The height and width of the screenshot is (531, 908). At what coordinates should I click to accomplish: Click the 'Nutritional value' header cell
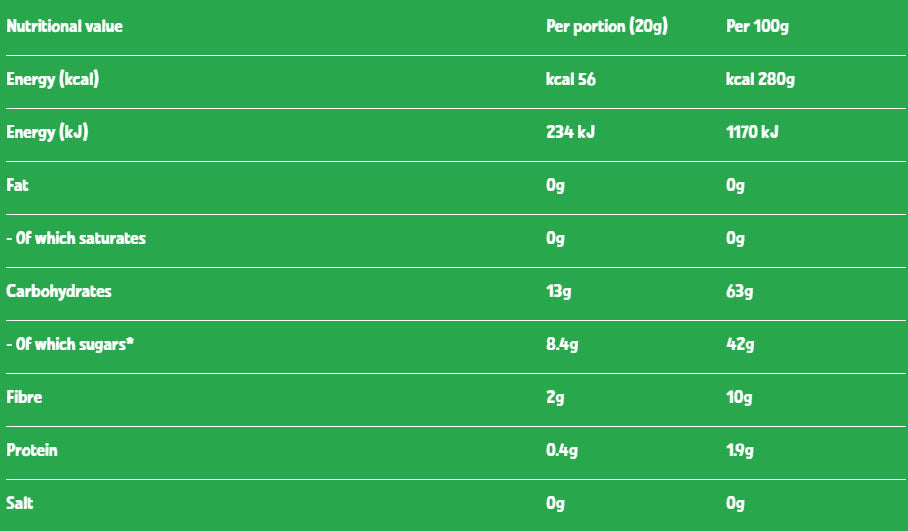click(65, 27)
